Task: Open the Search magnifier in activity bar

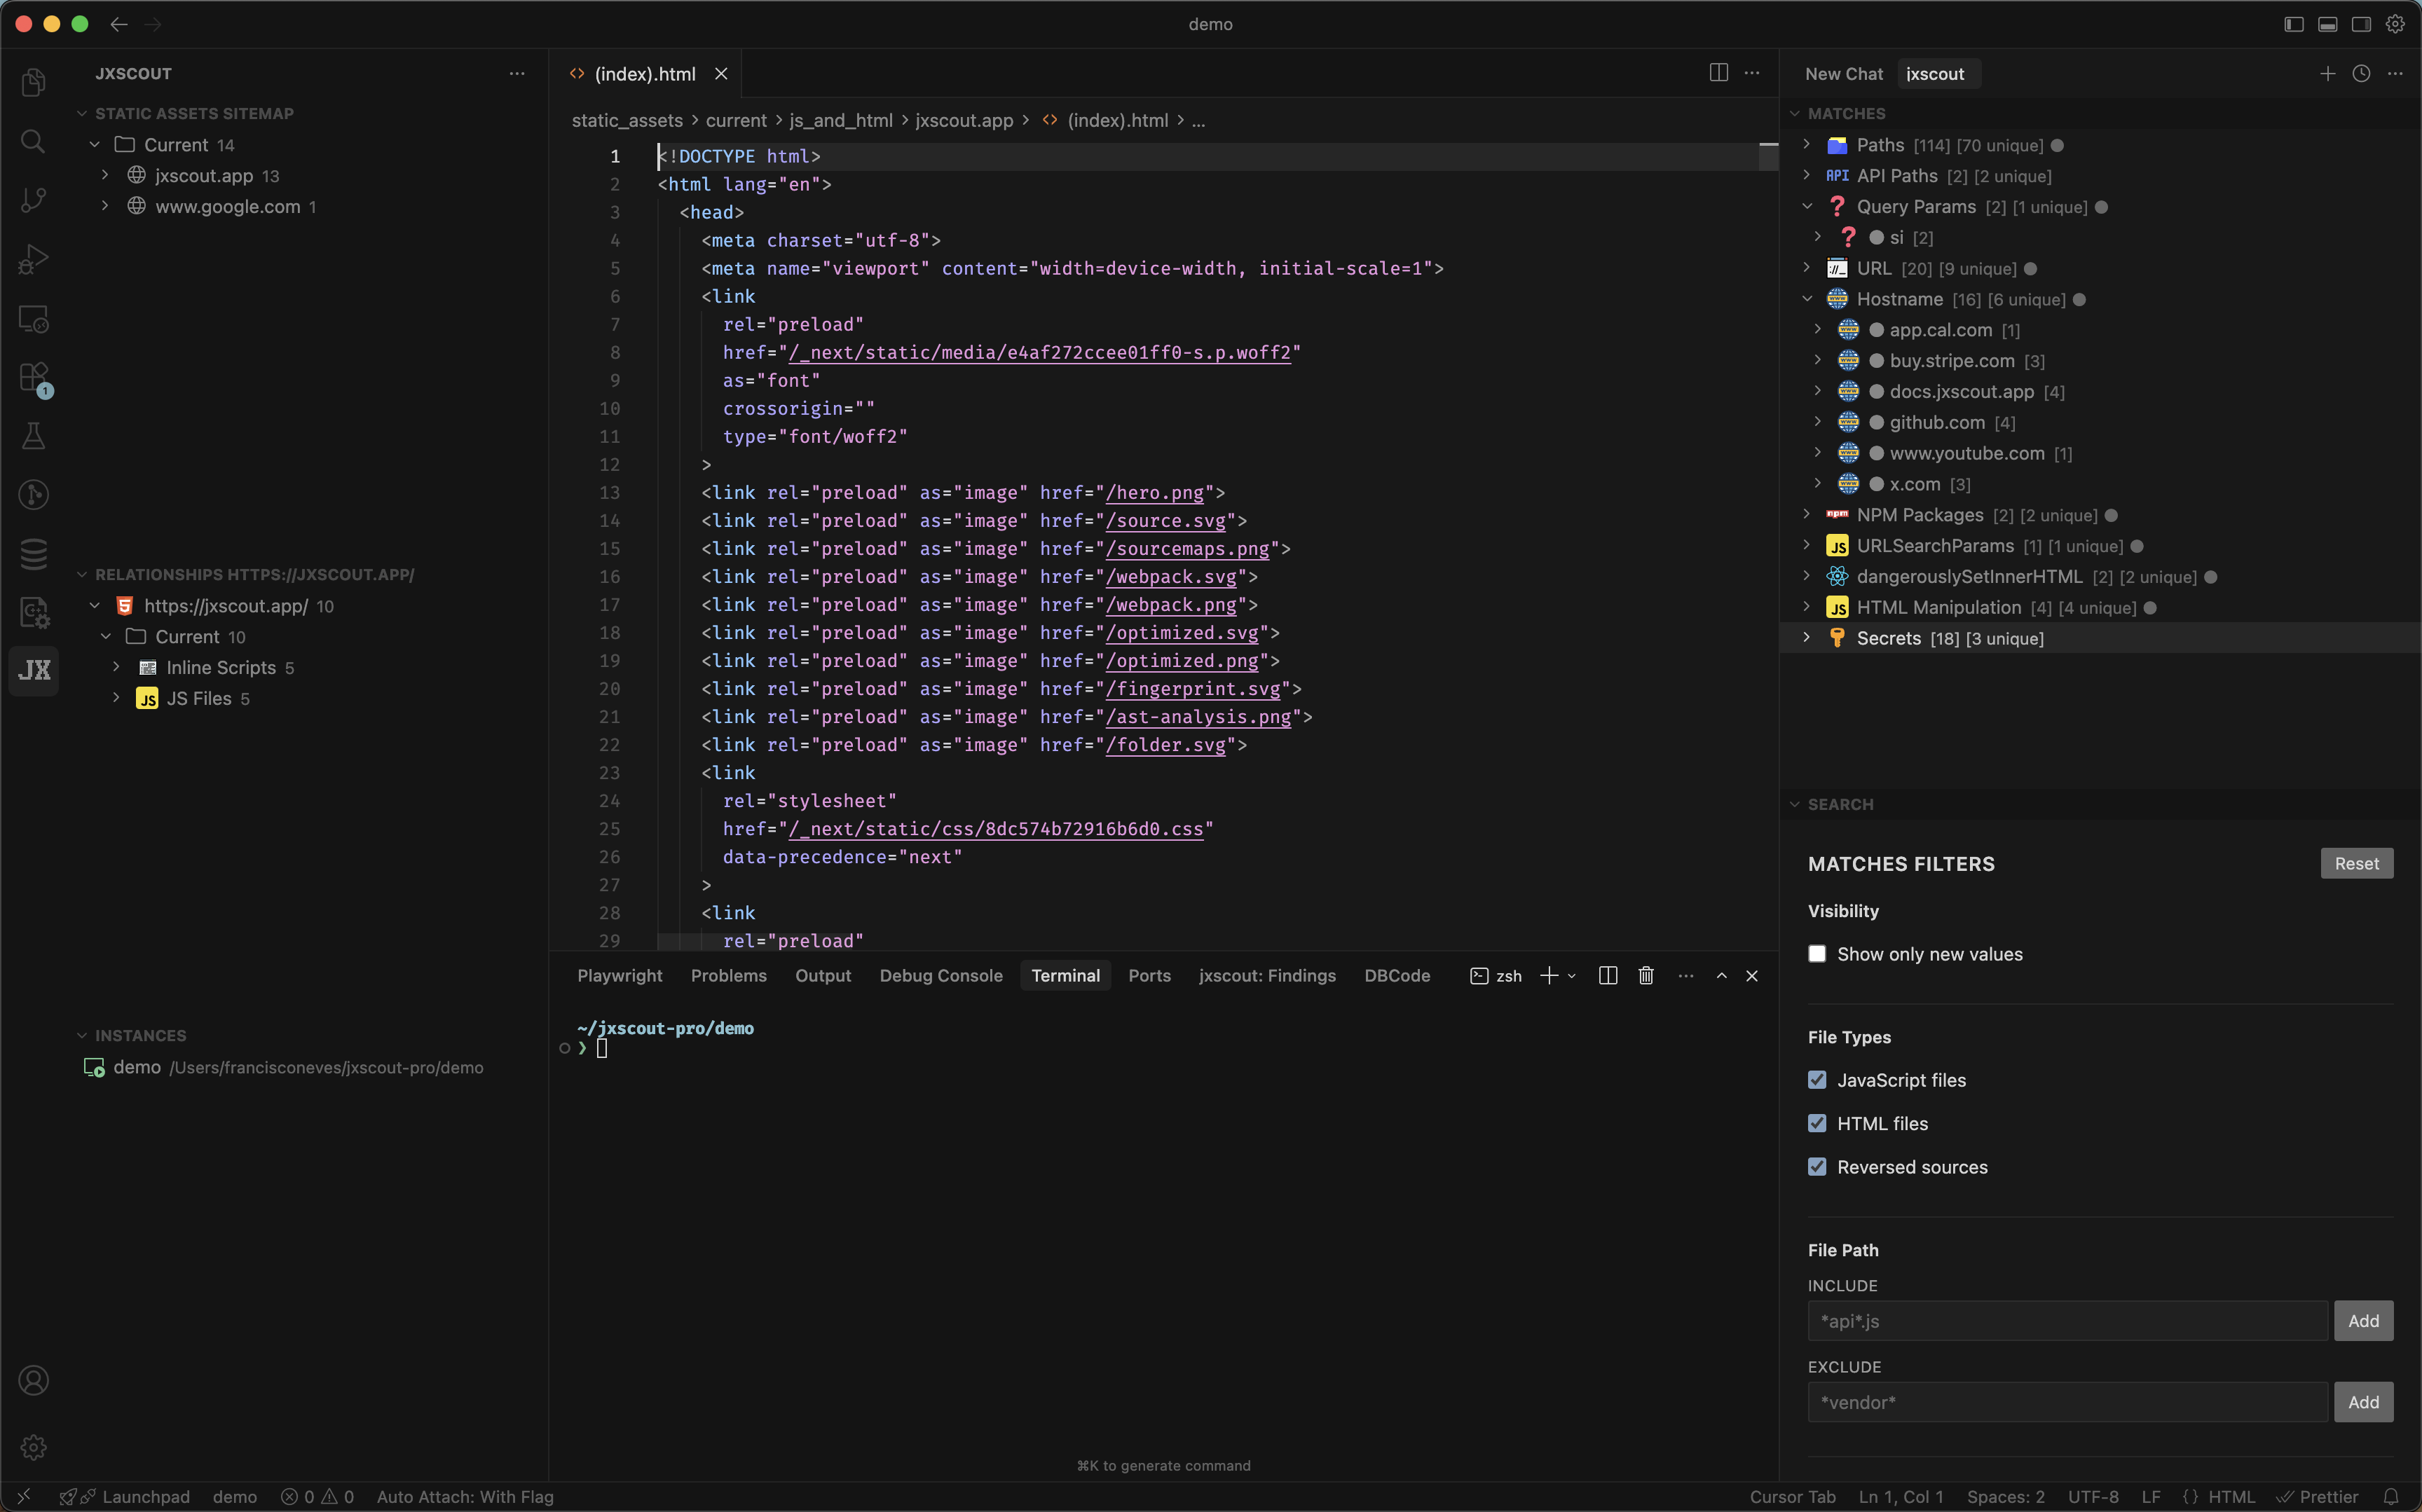Action: pos(33,141)
